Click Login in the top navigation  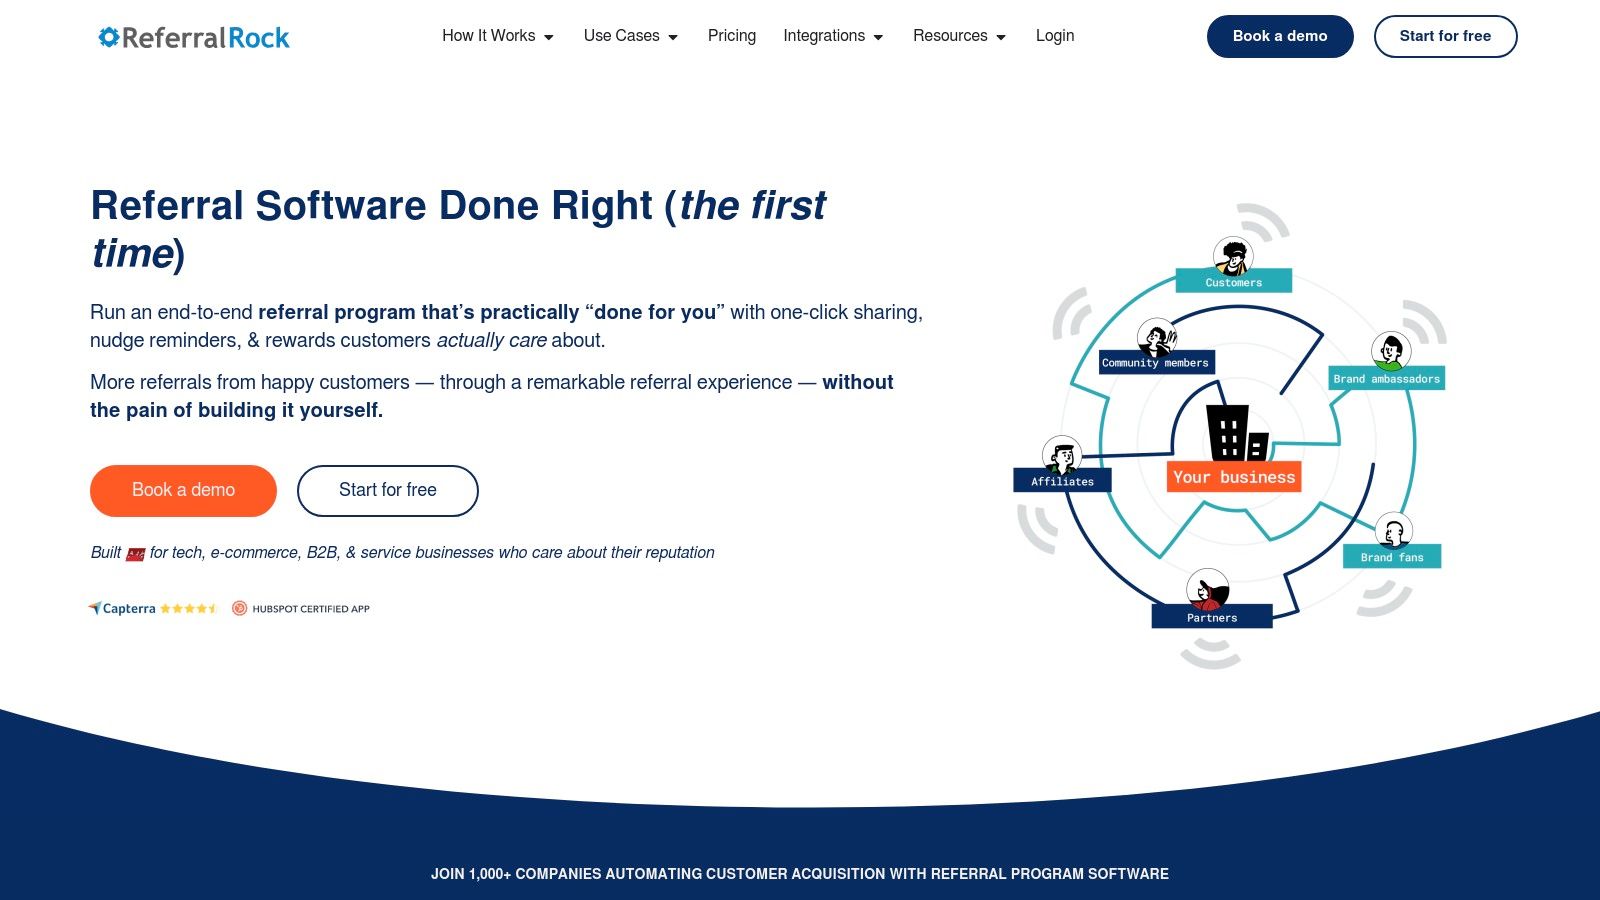pyautogui.click(x=1054, y=36)
